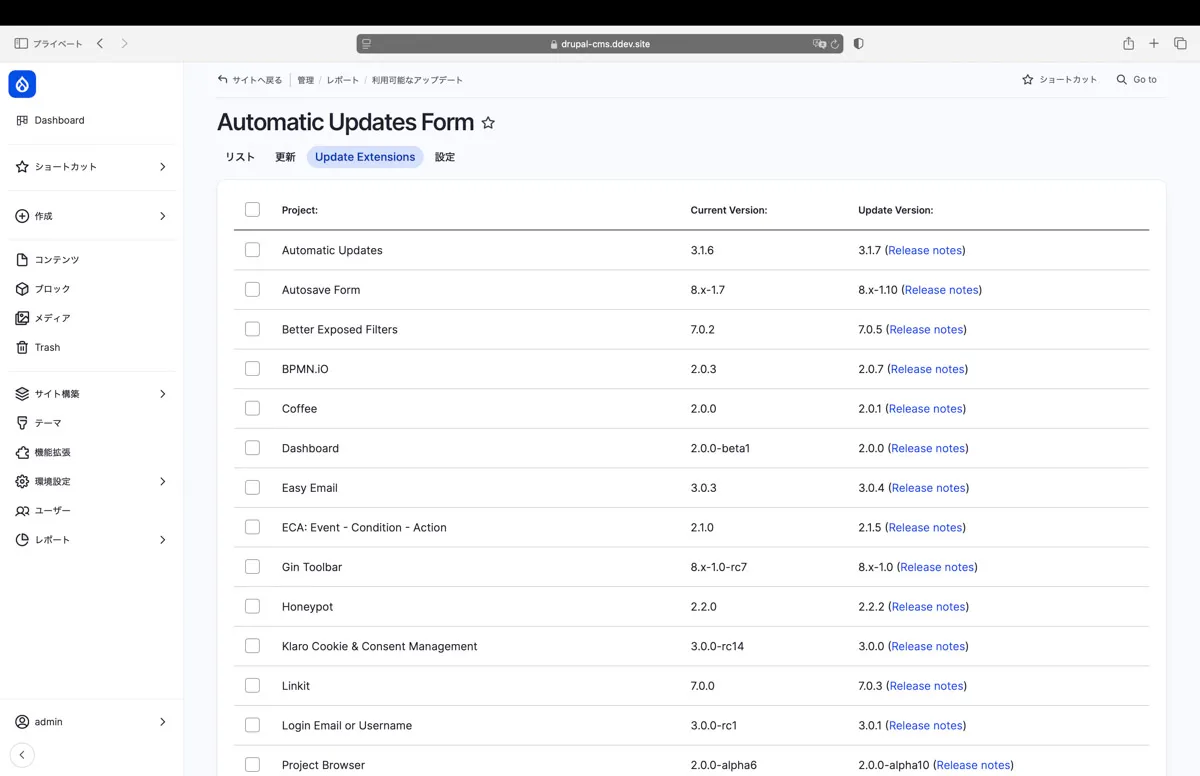Image resolution: width=1200 pixels, height=776 pixels.
Task: Click the サイト構築 layers icon
Action: [x=22, y=394]
